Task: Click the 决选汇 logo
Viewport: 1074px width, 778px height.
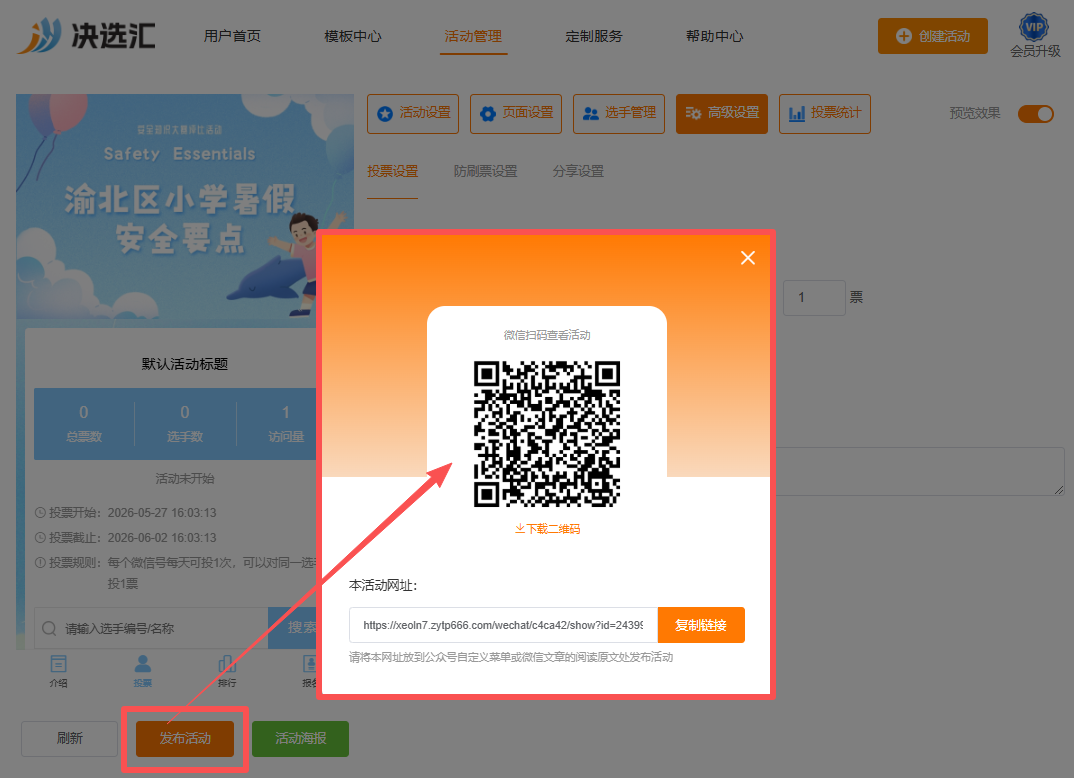Action: click(x=87, y=36)
